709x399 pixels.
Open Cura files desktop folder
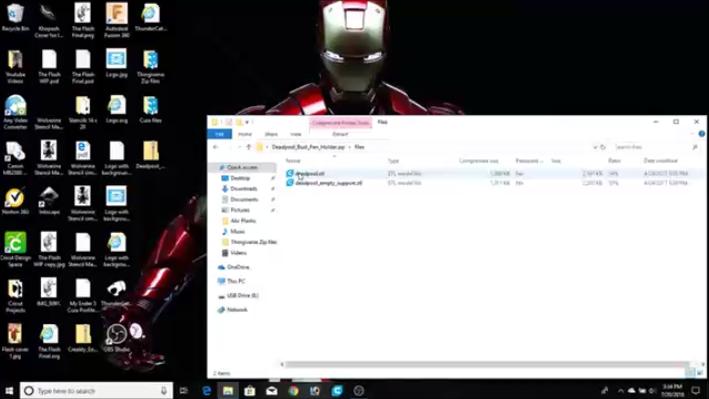click(x=151, y=109)
